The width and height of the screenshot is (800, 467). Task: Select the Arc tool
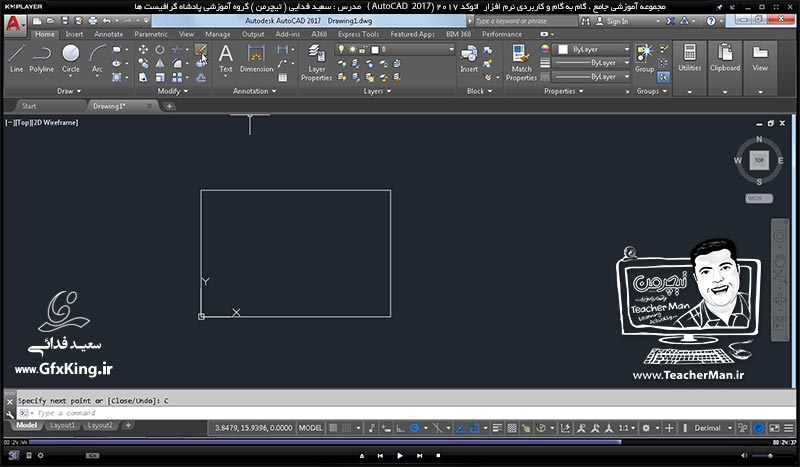point(97,59)
